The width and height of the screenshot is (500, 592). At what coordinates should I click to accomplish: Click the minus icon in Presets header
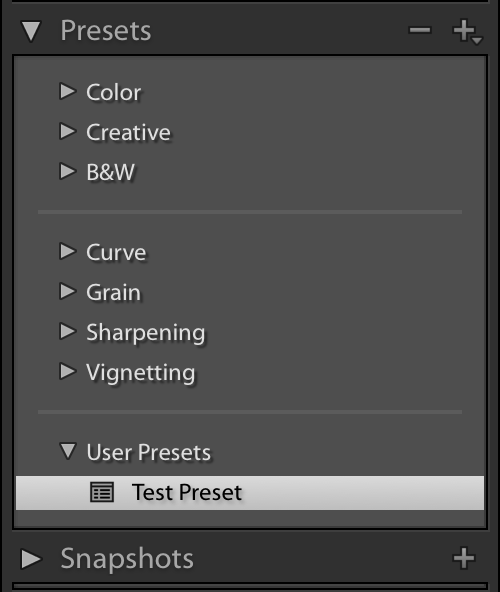click(x=420, y=30)
